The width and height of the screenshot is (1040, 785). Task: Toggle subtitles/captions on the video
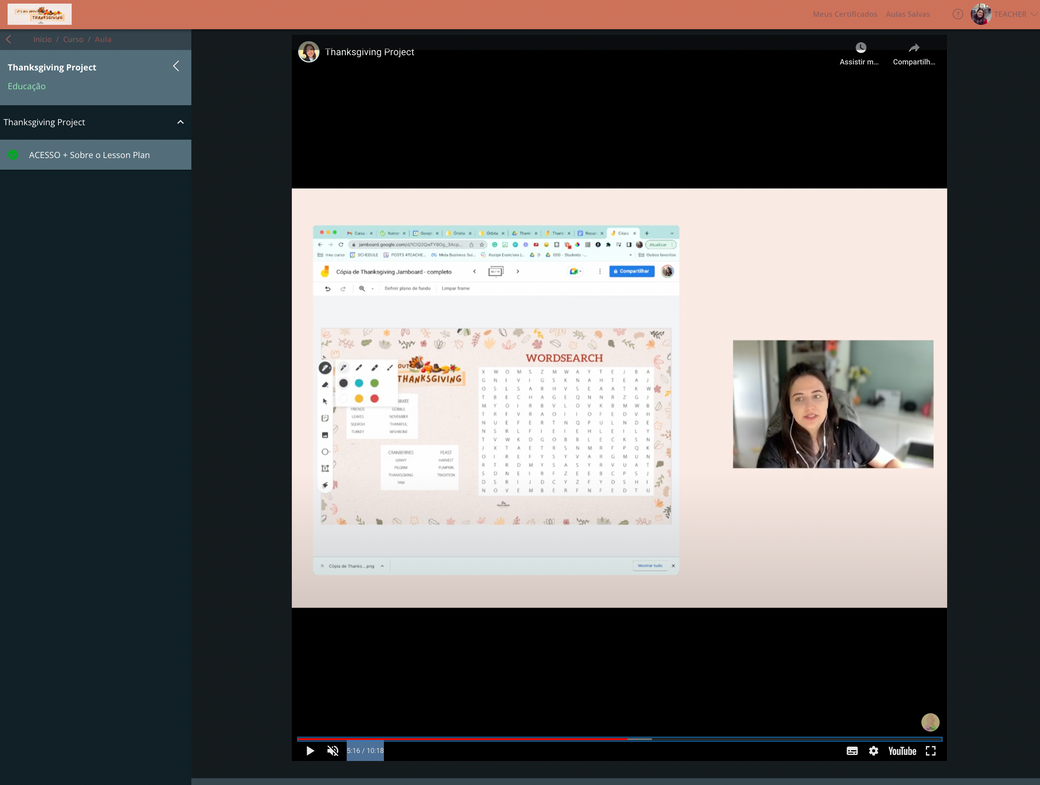(852, 751)
